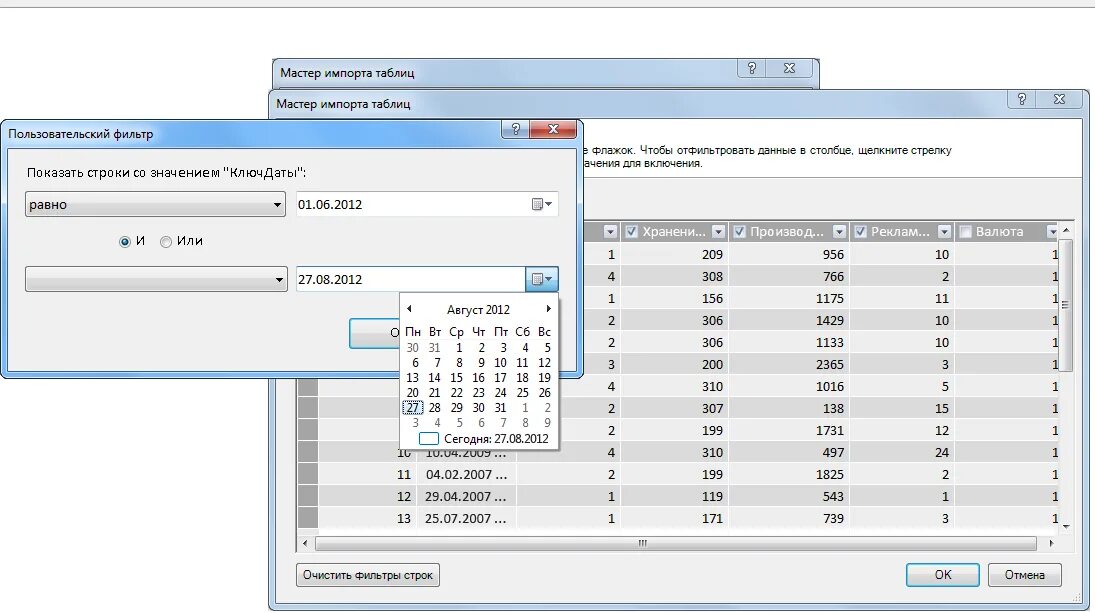The image size is (1095, 613).
Task: Open filter arrow left of Хранени... column
Action: (610, 232)
